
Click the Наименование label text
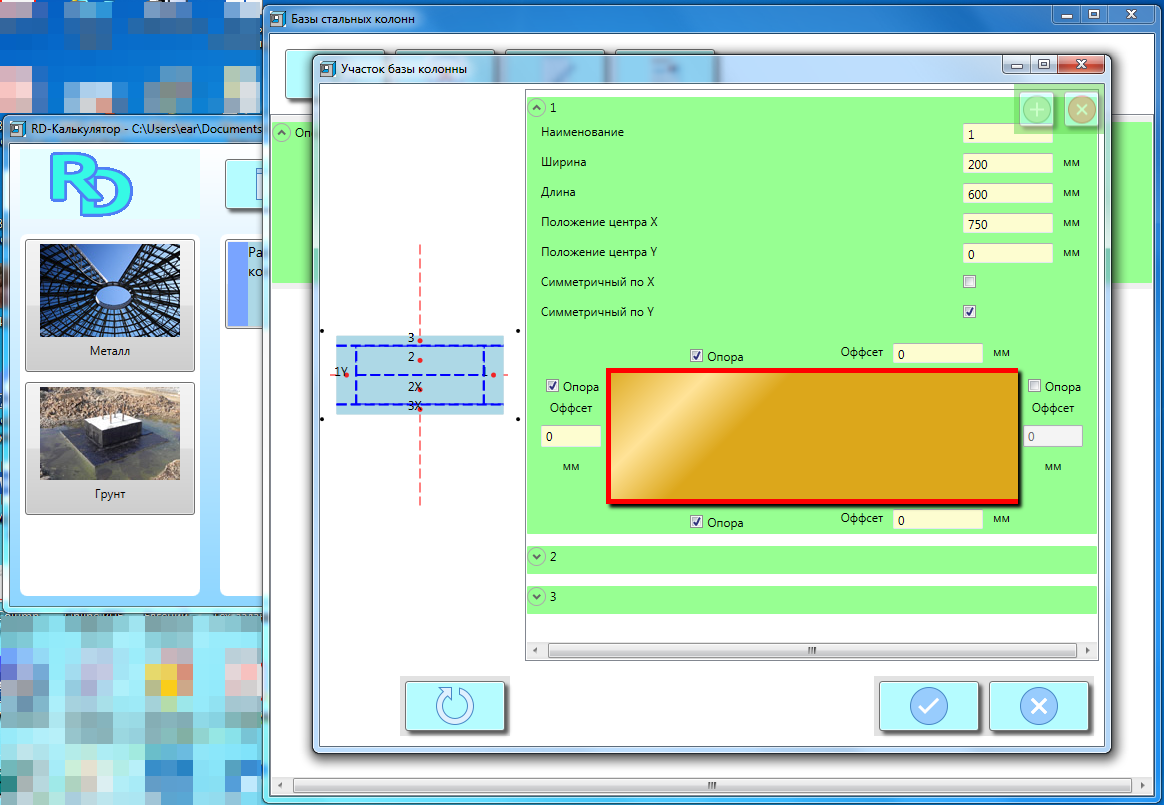582,132
